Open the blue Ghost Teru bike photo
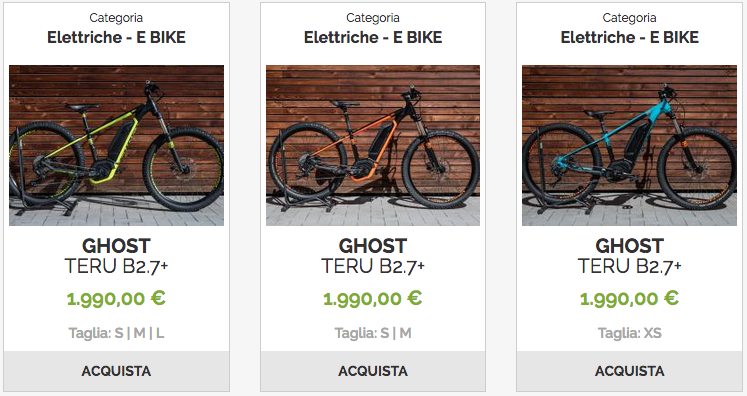This screenshot has width=747, height=396. [629, 145]
